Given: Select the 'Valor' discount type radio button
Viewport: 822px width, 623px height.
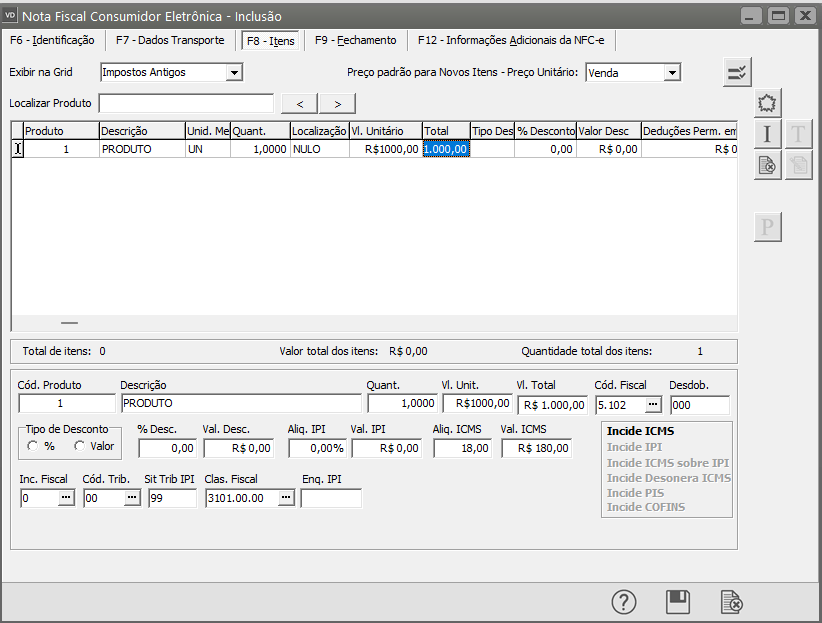Looking at the screenshot, I should point(79,446).
